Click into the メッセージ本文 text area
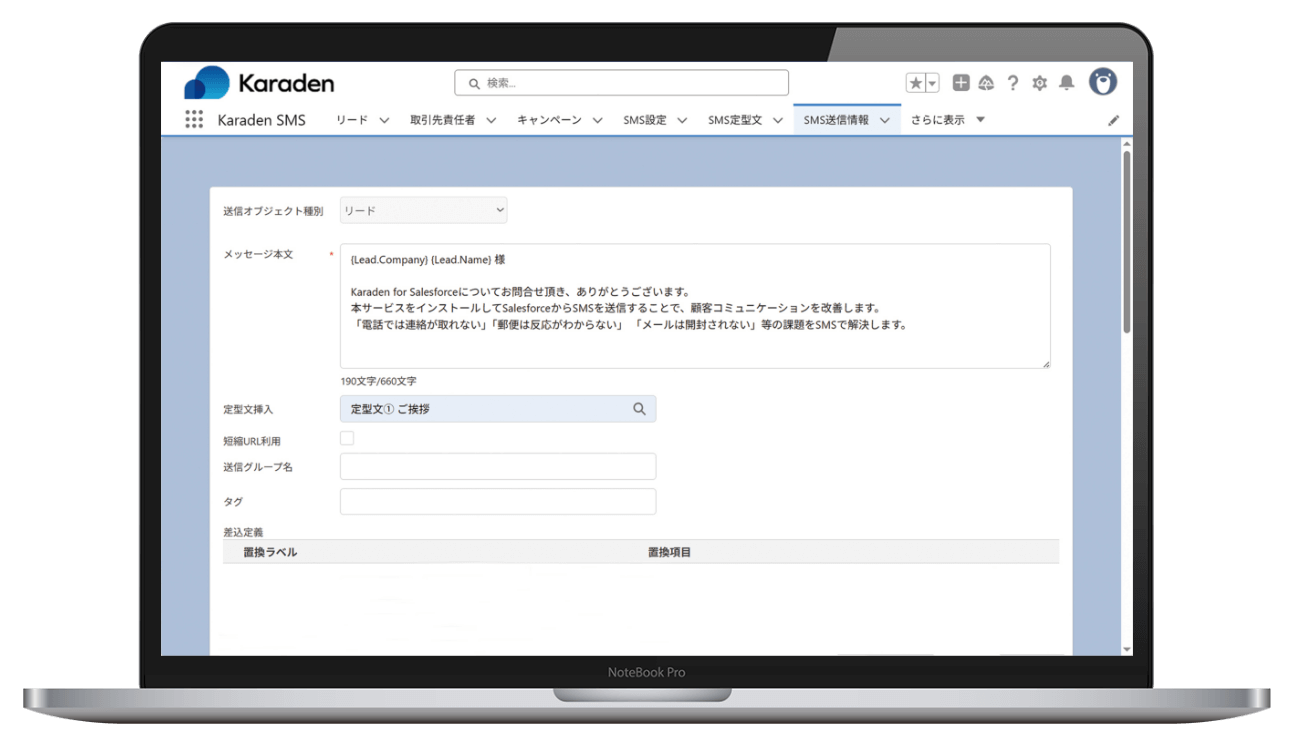1294x744 pixels. click(x=695, y=306)
